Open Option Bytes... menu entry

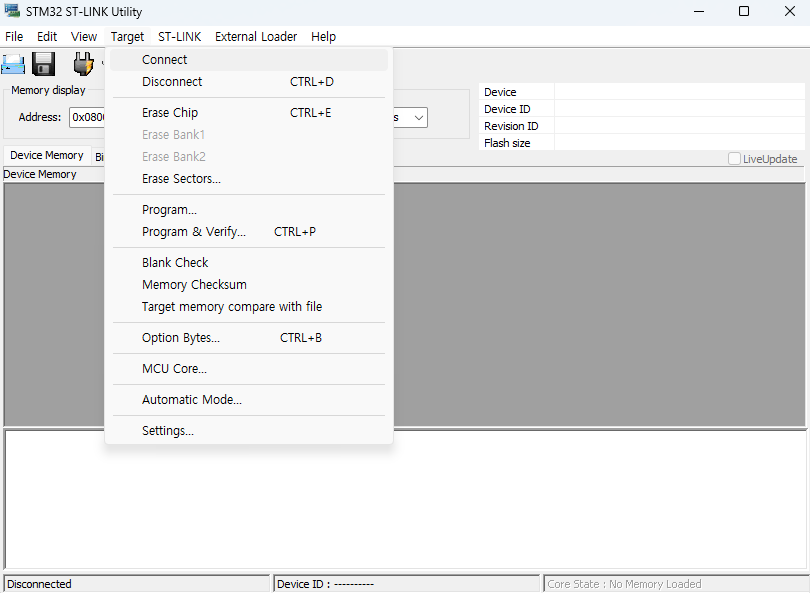(249, 338)
